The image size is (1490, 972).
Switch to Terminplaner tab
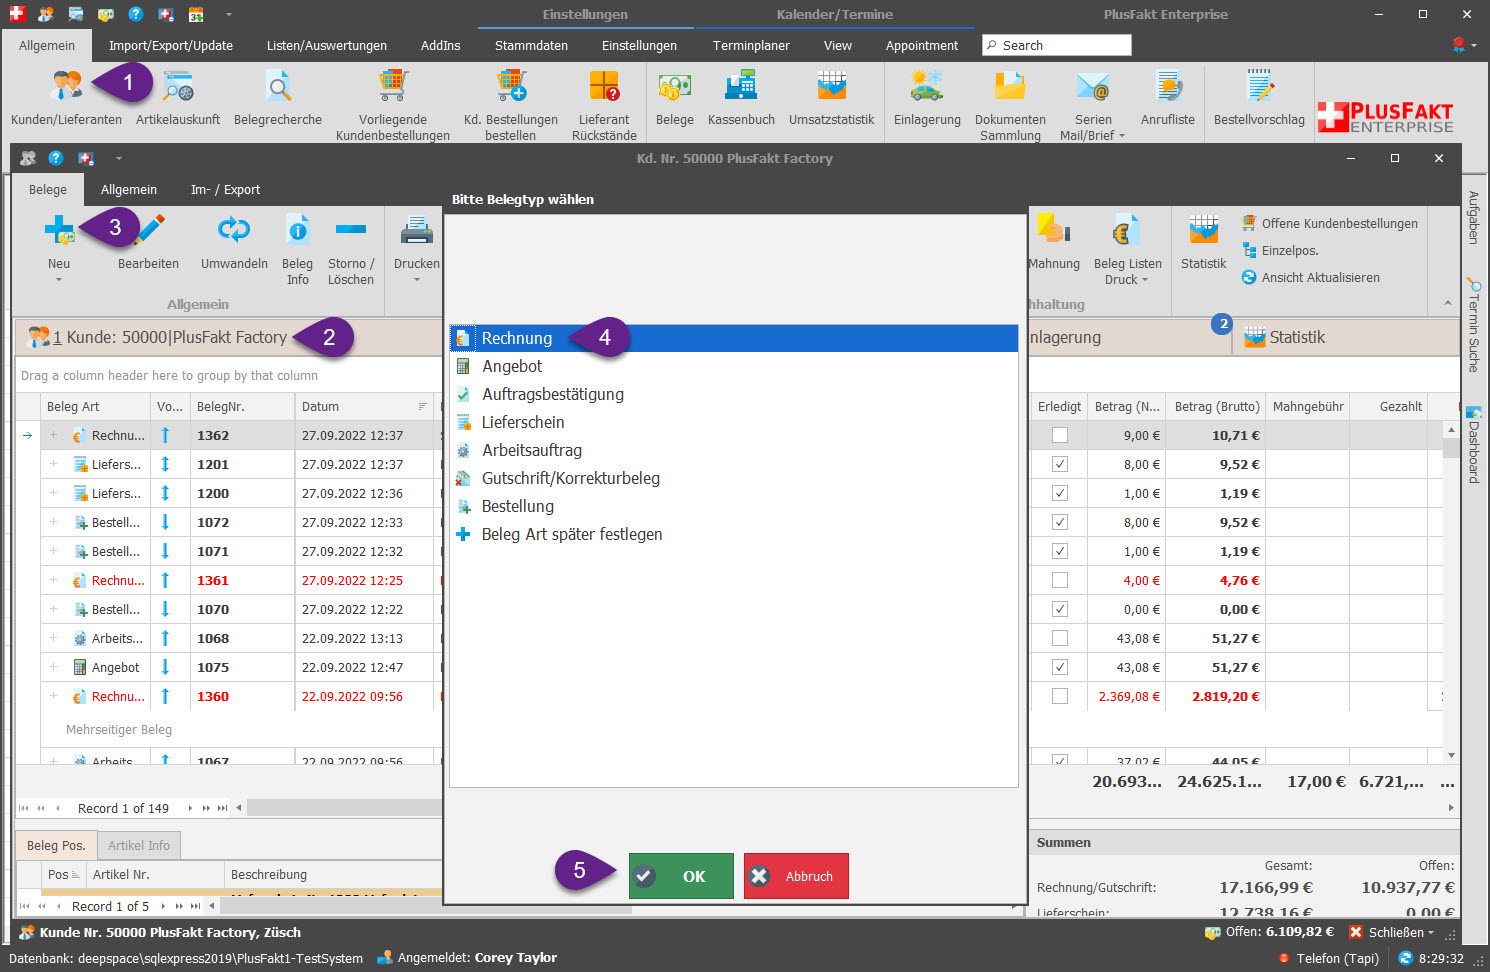[751, 45]
